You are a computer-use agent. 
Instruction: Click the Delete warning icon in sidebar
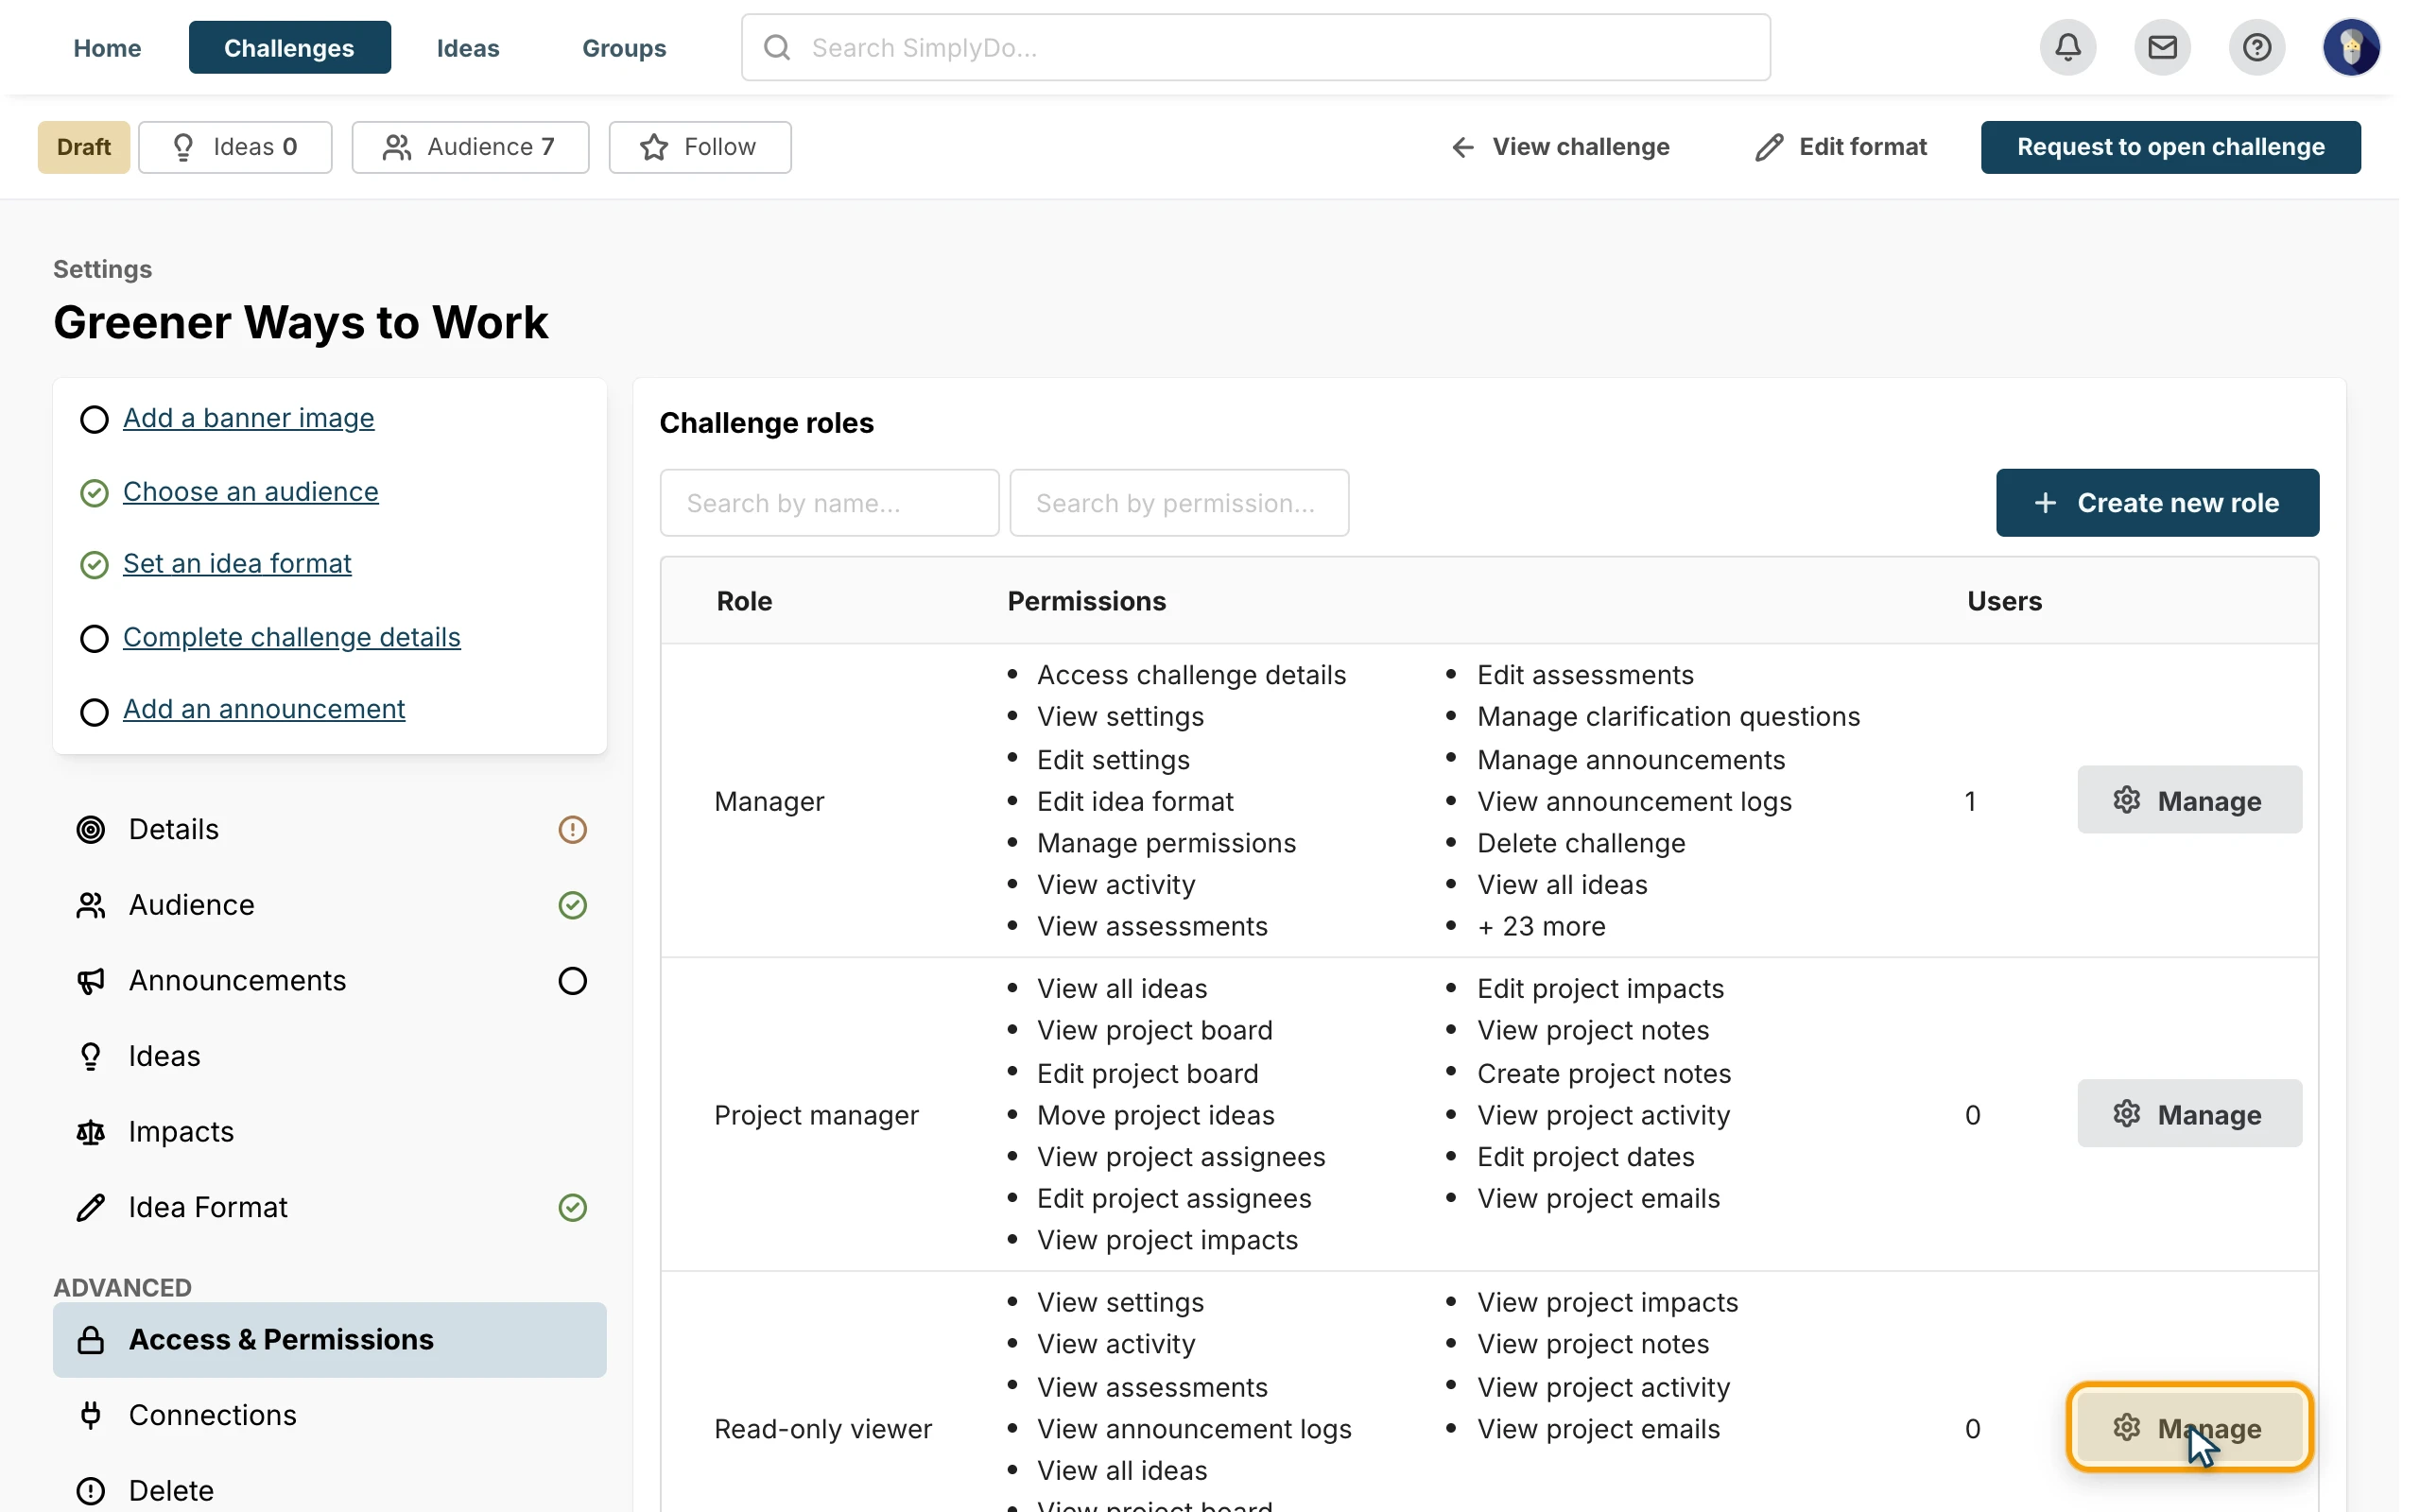(91, 1491)
